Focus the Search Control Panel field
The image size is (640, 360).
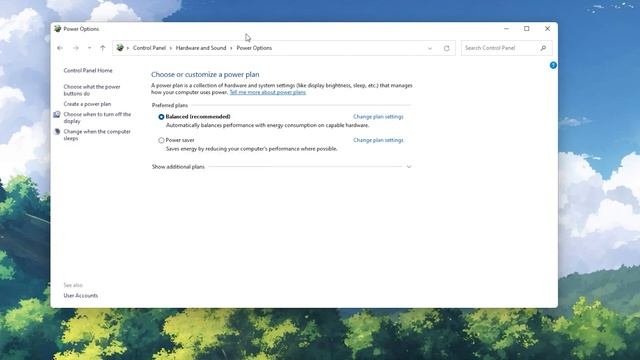point(507,48)
